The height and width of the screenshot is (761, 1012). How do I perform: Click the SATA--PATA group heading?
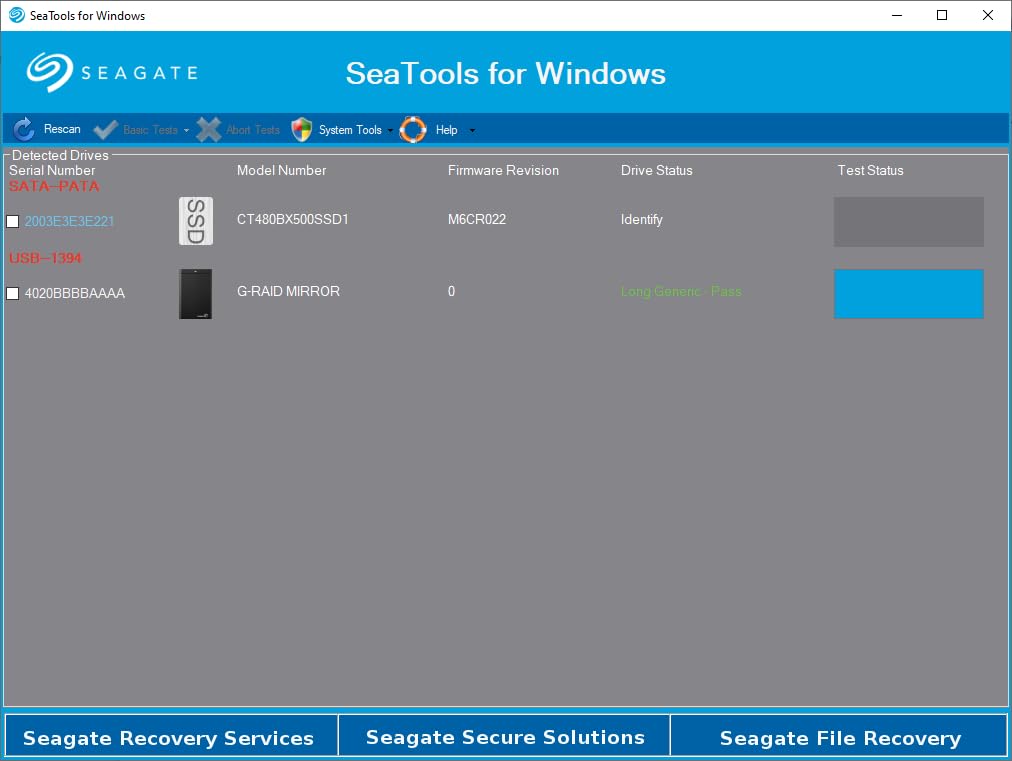[54, 186]
